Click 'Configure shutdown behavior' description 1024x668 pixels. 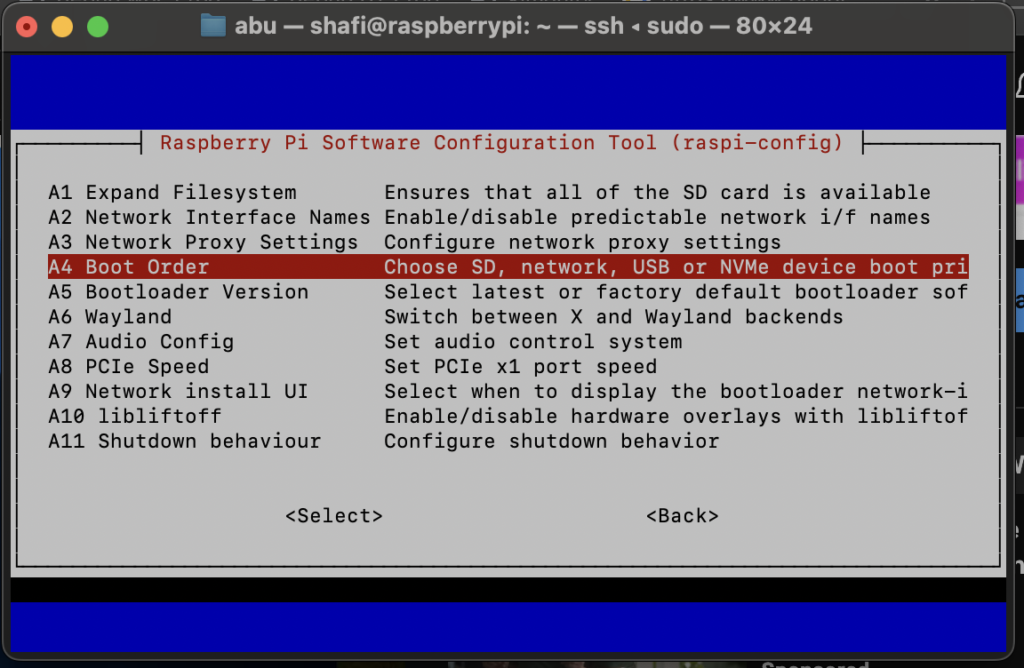click(552, 441)
